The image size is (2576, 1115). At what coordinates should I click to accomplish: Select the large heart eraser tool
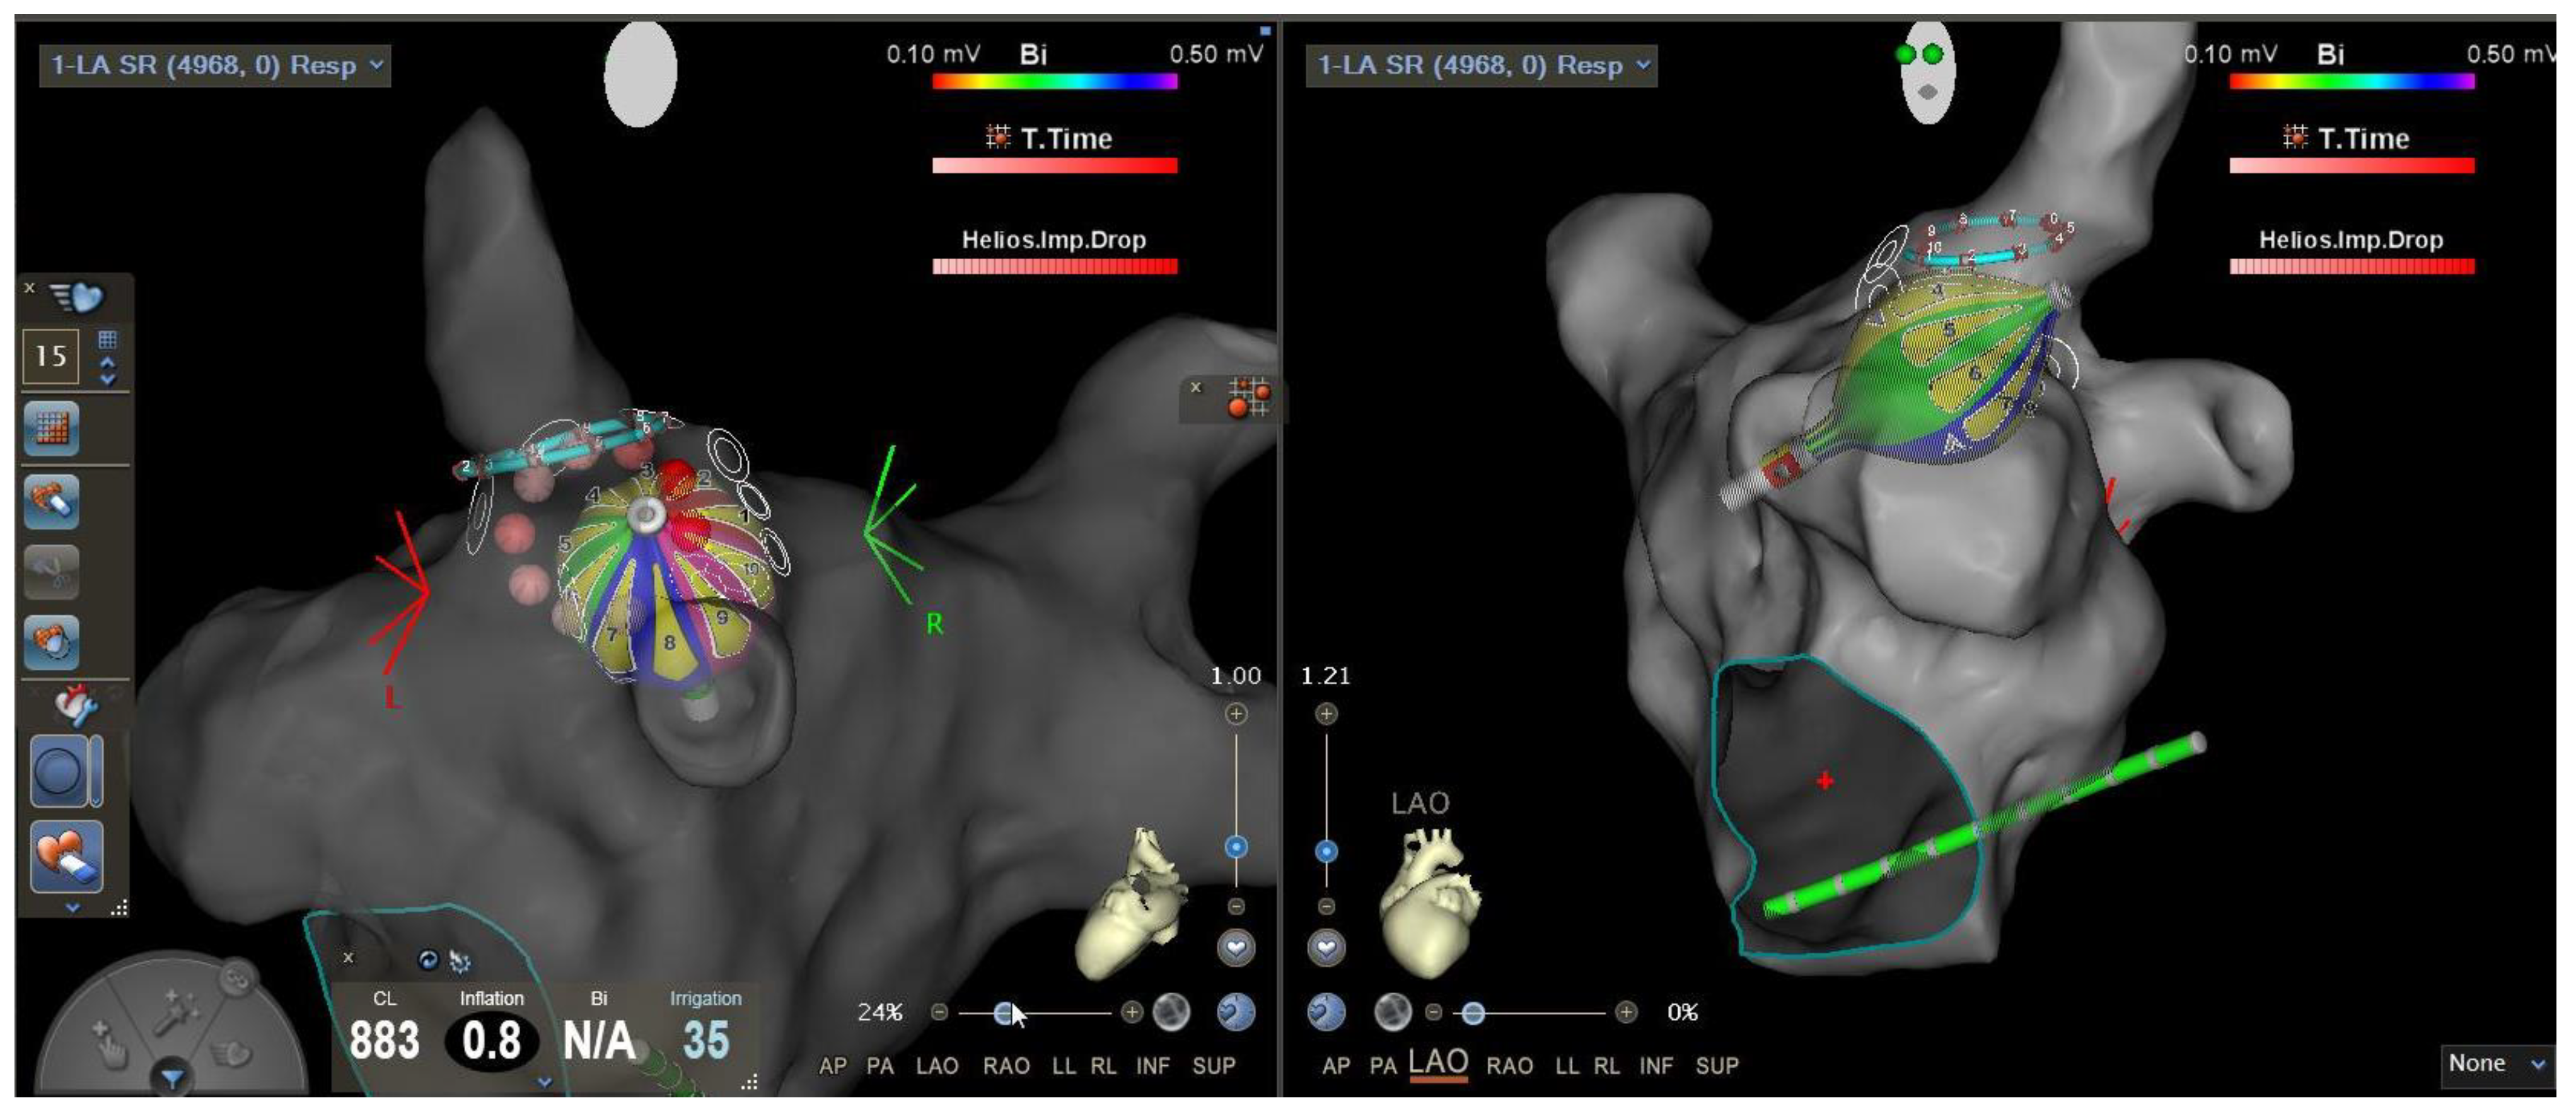click(x=67, y=856)
